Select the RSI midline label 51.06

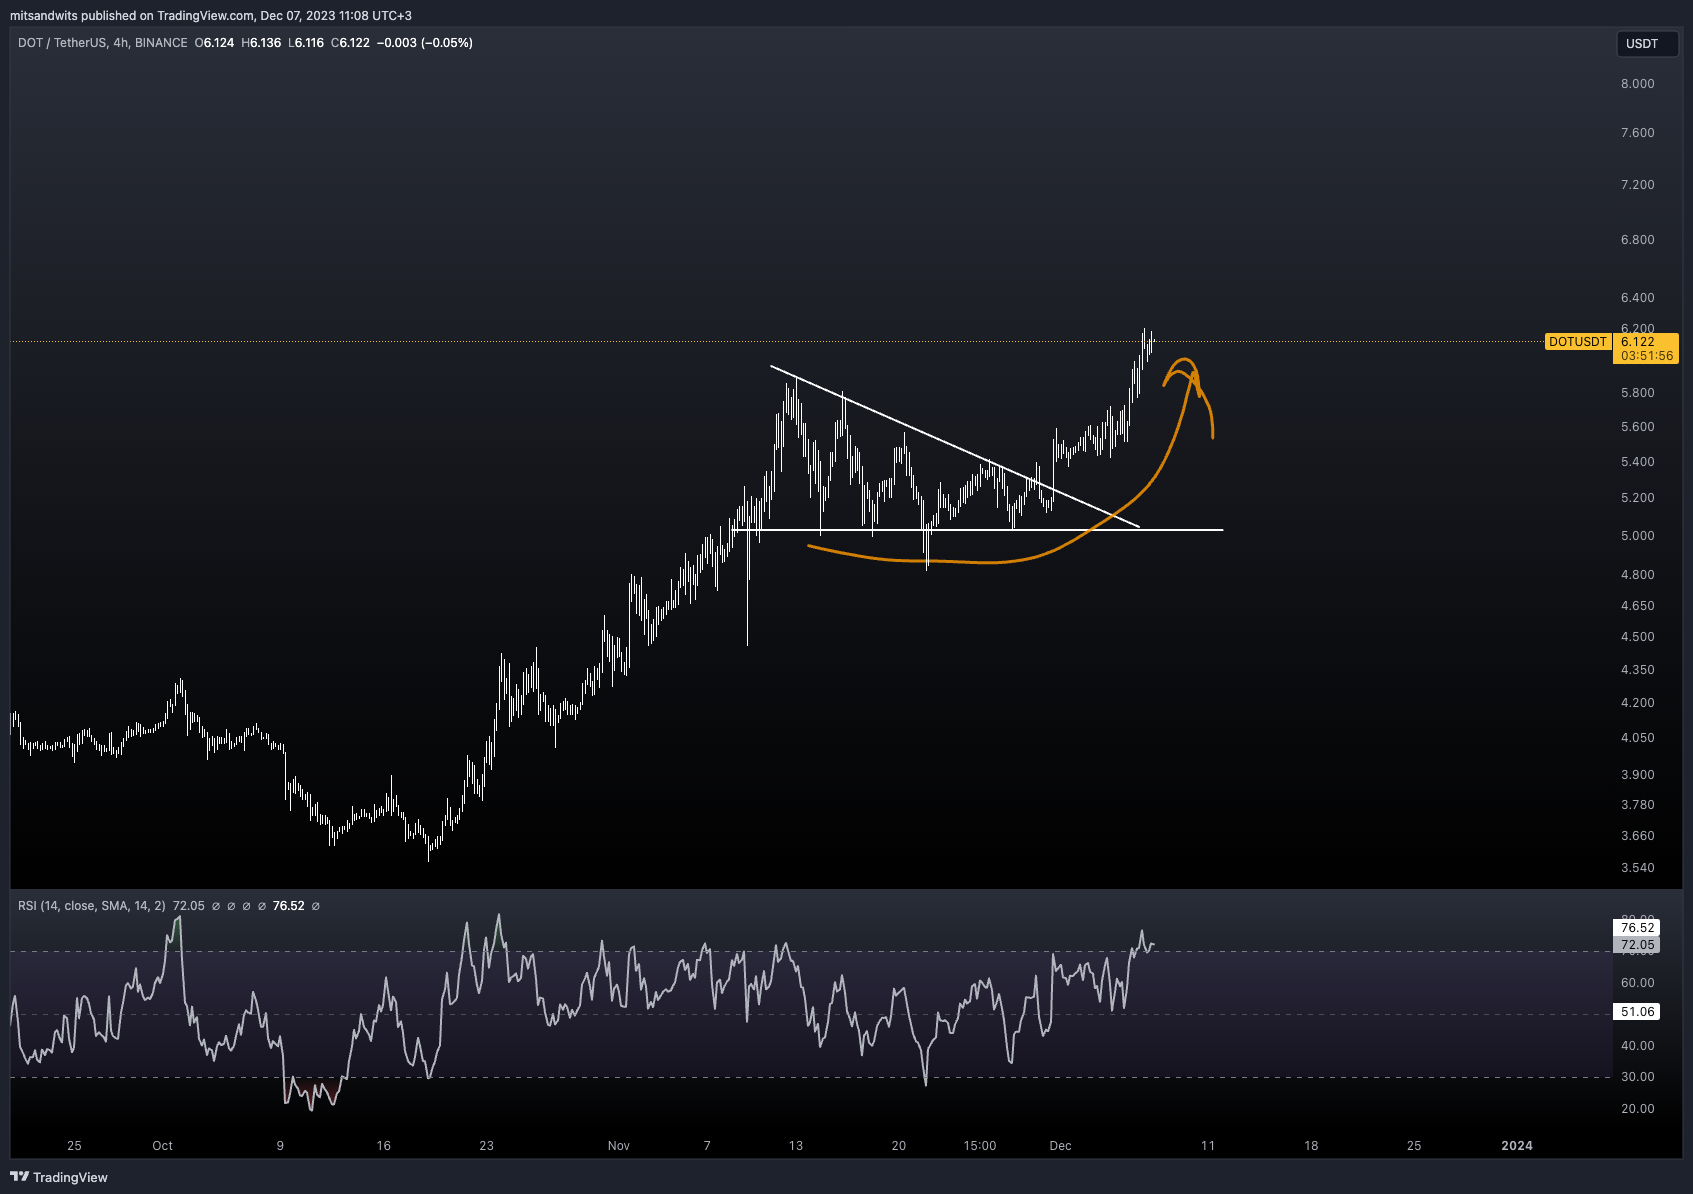(x=1637, y=1012)
